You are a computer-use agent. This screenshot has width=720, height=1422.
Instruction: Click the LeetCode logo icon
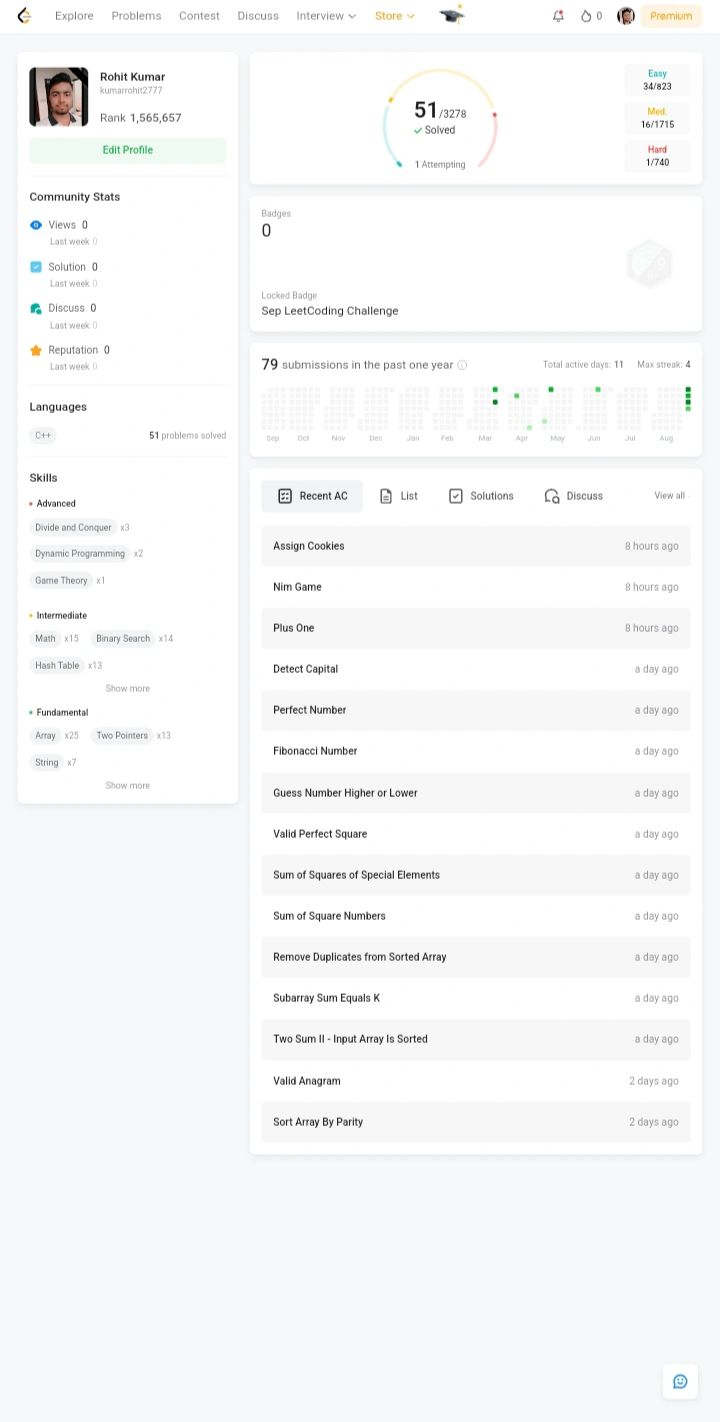pos(24,16)
